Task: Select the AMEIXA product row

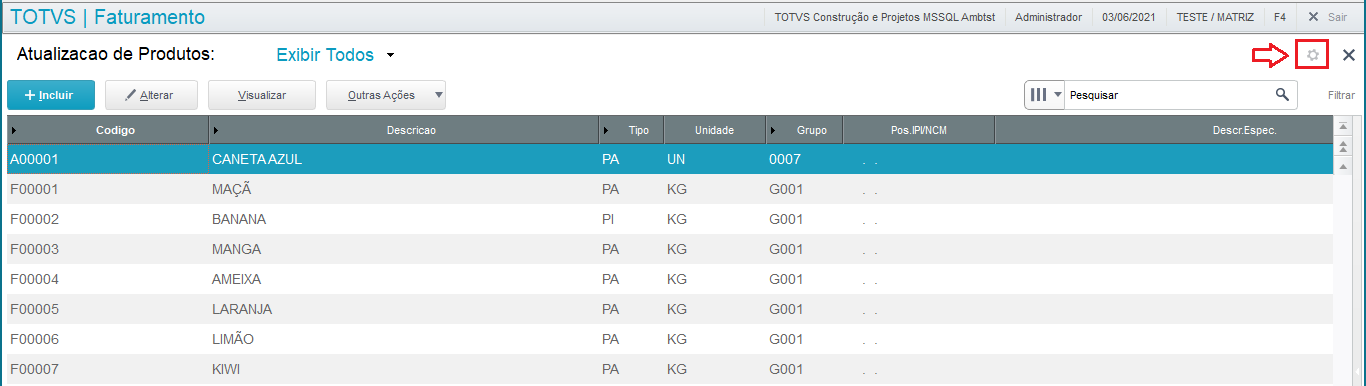Action: click(670, 279)
